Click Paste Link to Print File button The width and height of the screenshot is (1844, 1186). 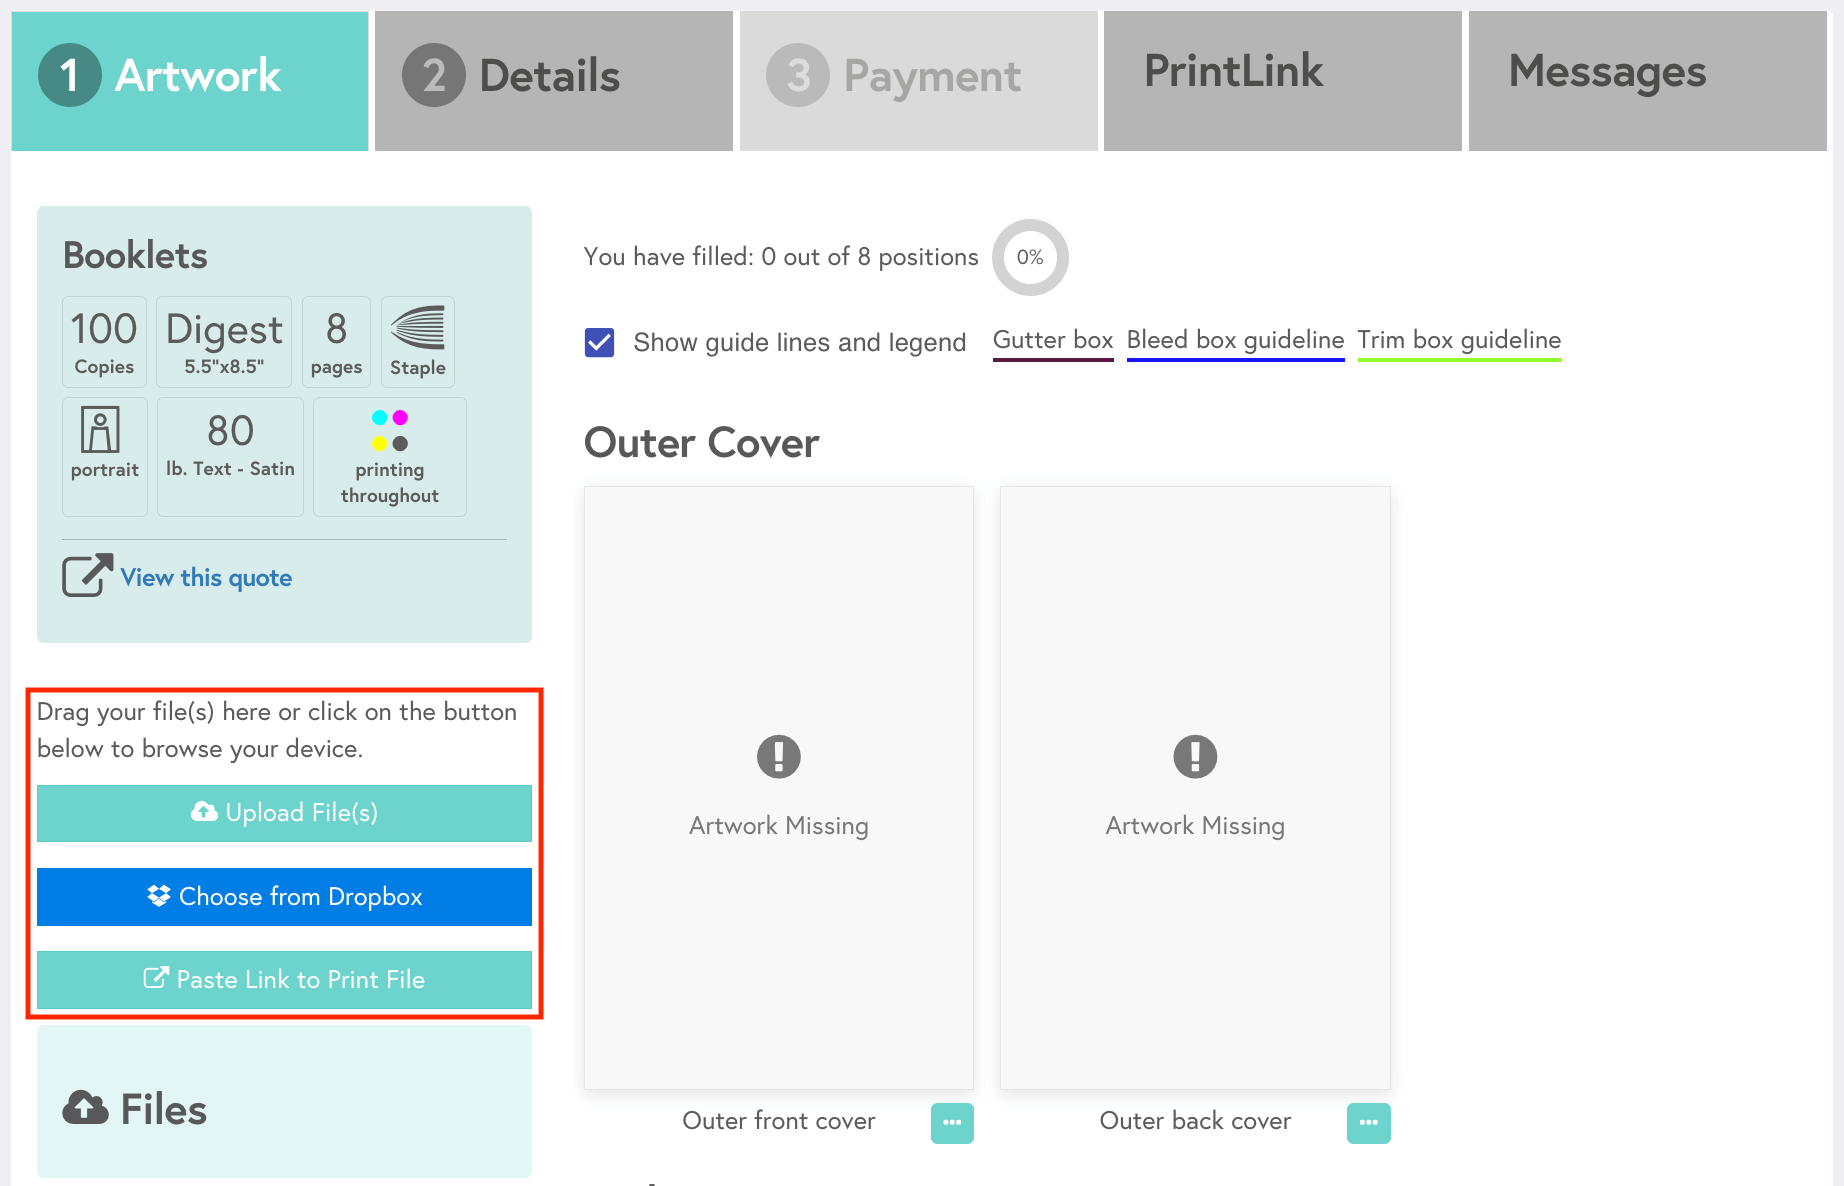coord(284,980)
